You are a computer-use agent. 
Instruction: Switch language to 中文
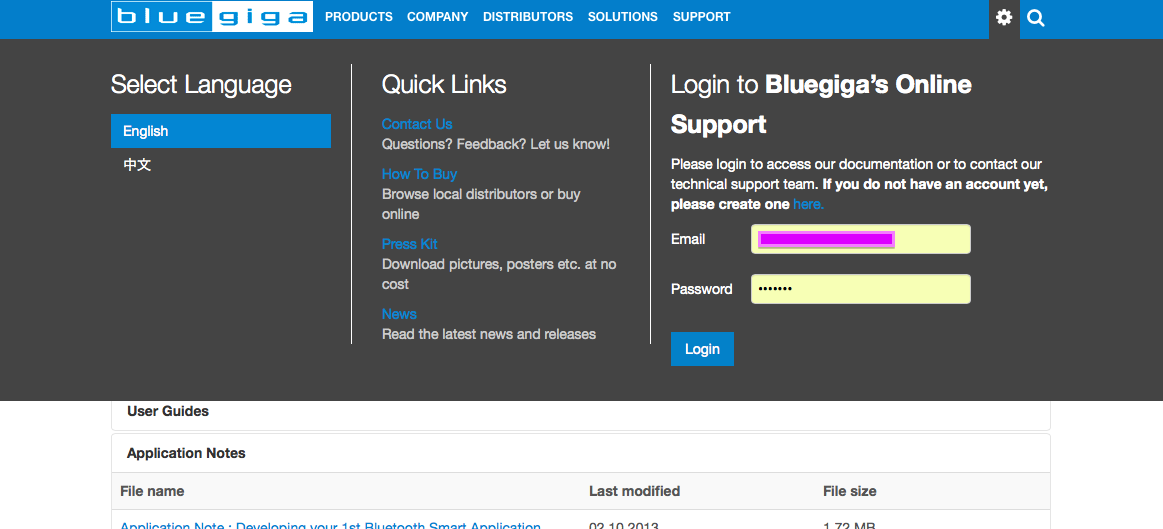click(x=137, y=165)
